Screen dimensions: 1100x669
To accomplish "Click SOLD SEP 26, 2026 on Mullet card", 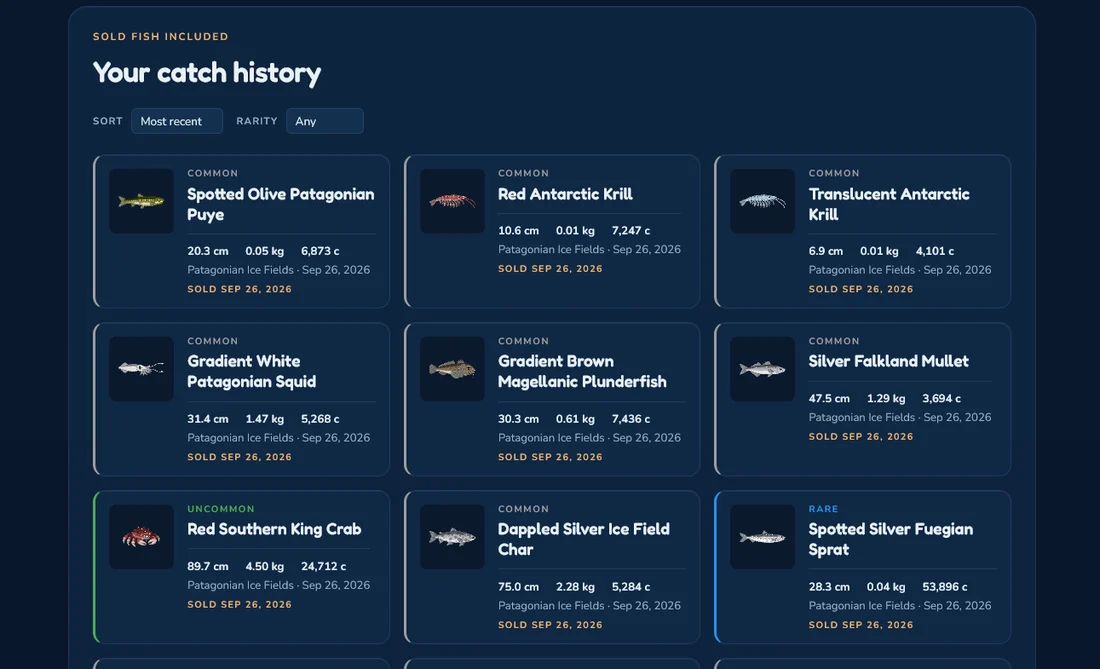I will click(861, 436).
